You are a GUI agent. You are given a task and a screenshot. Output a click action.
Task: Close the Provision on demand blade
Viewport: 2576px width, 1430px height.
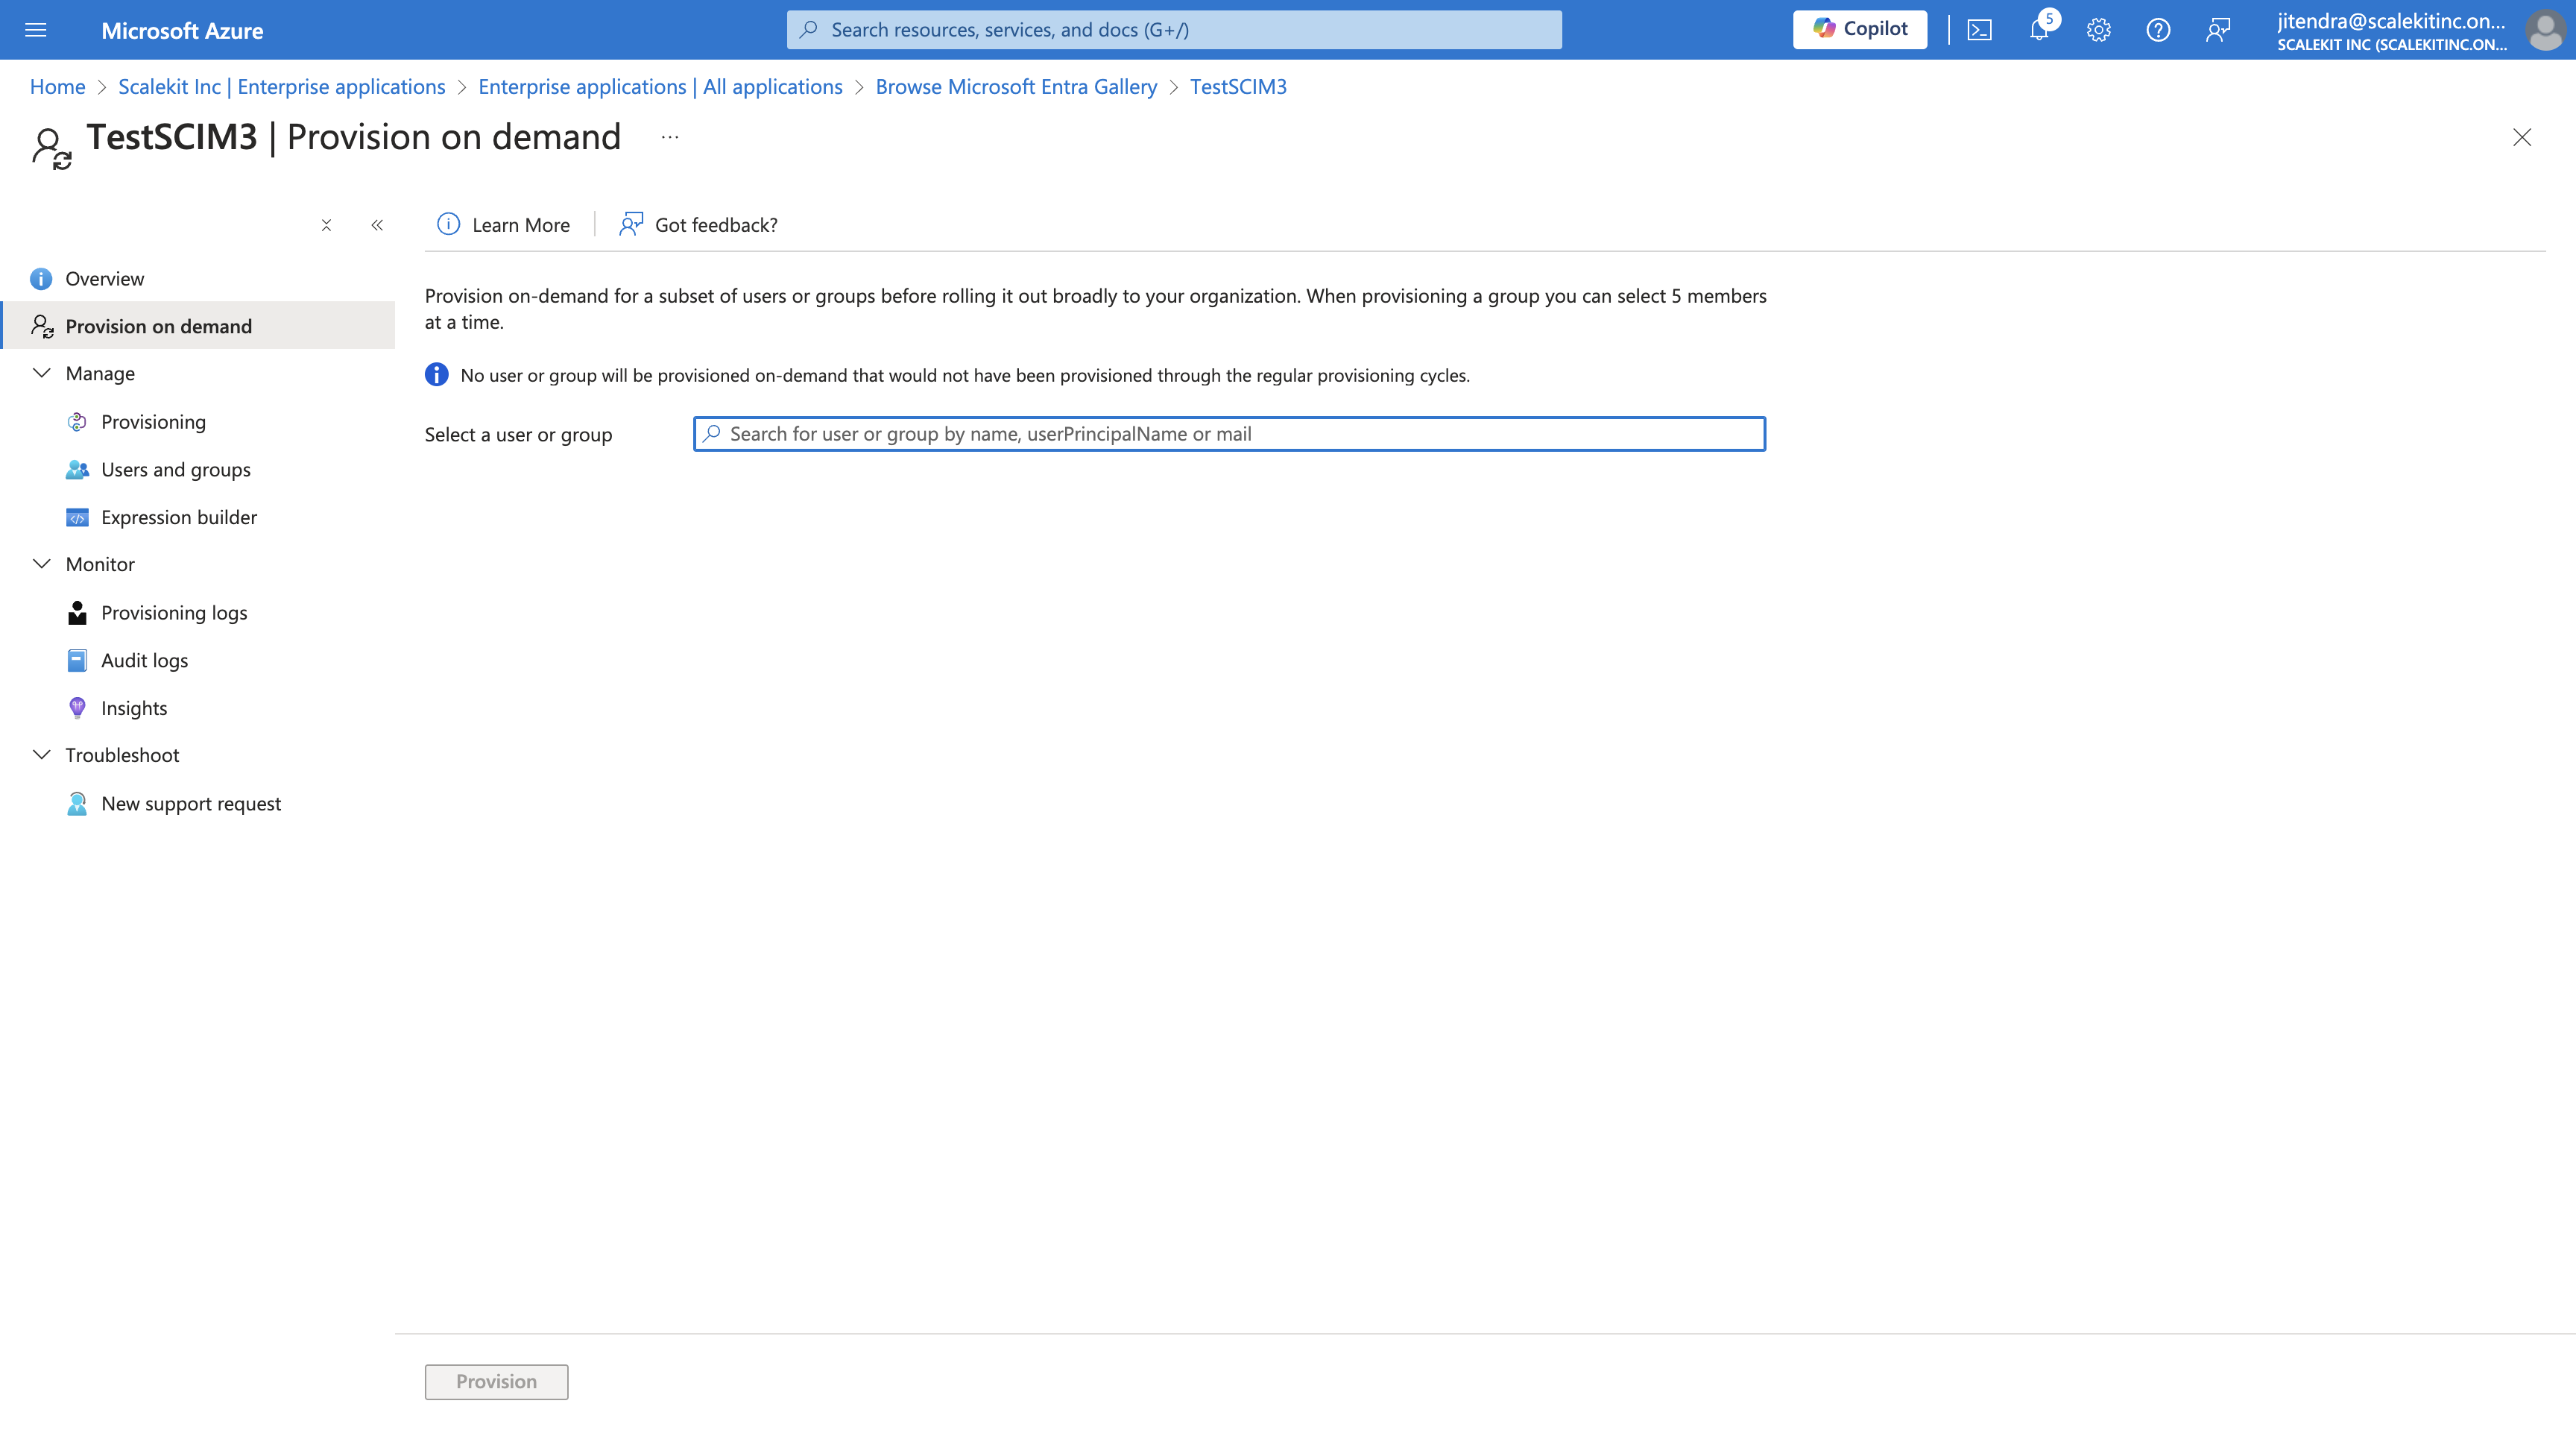2521,137
